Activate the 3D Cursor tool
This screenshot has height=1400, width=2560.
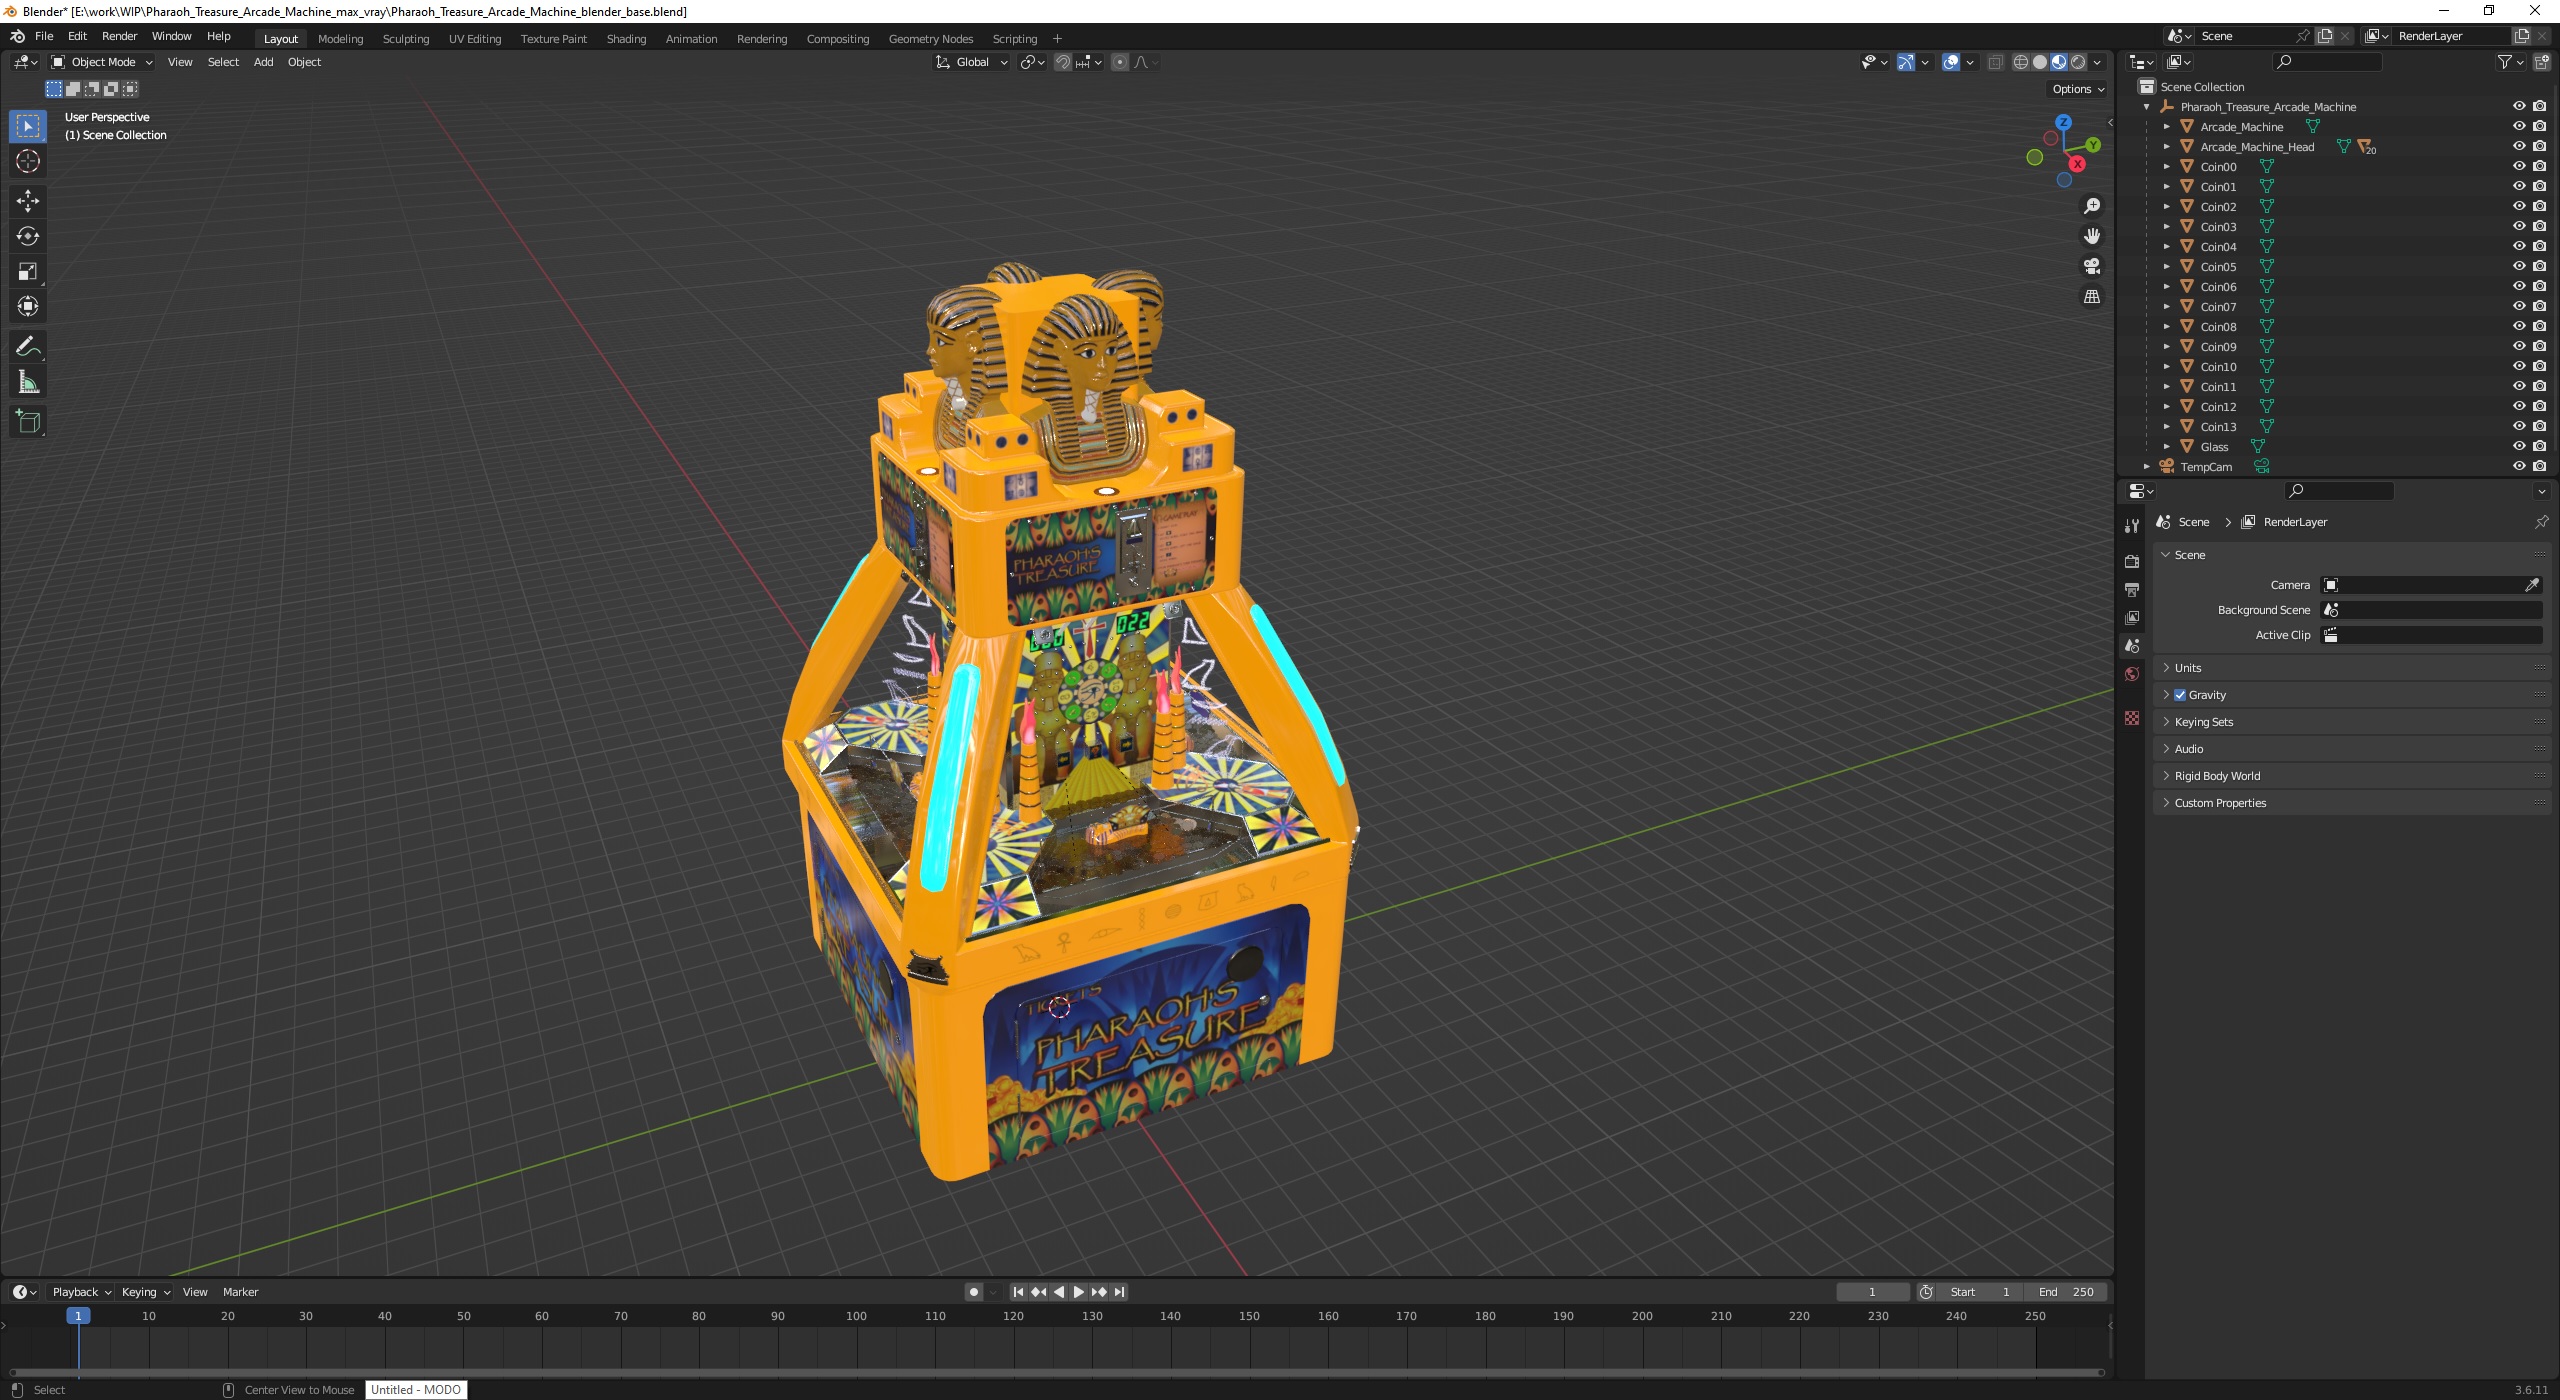point(27,161)
